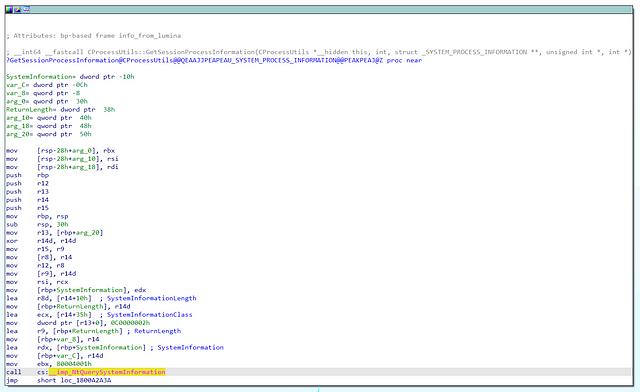Select the 'arg_18= qword ptr 48h' definition
Image resolution: width=640 pixels, height=392 pixels.
tap(49, 126)
